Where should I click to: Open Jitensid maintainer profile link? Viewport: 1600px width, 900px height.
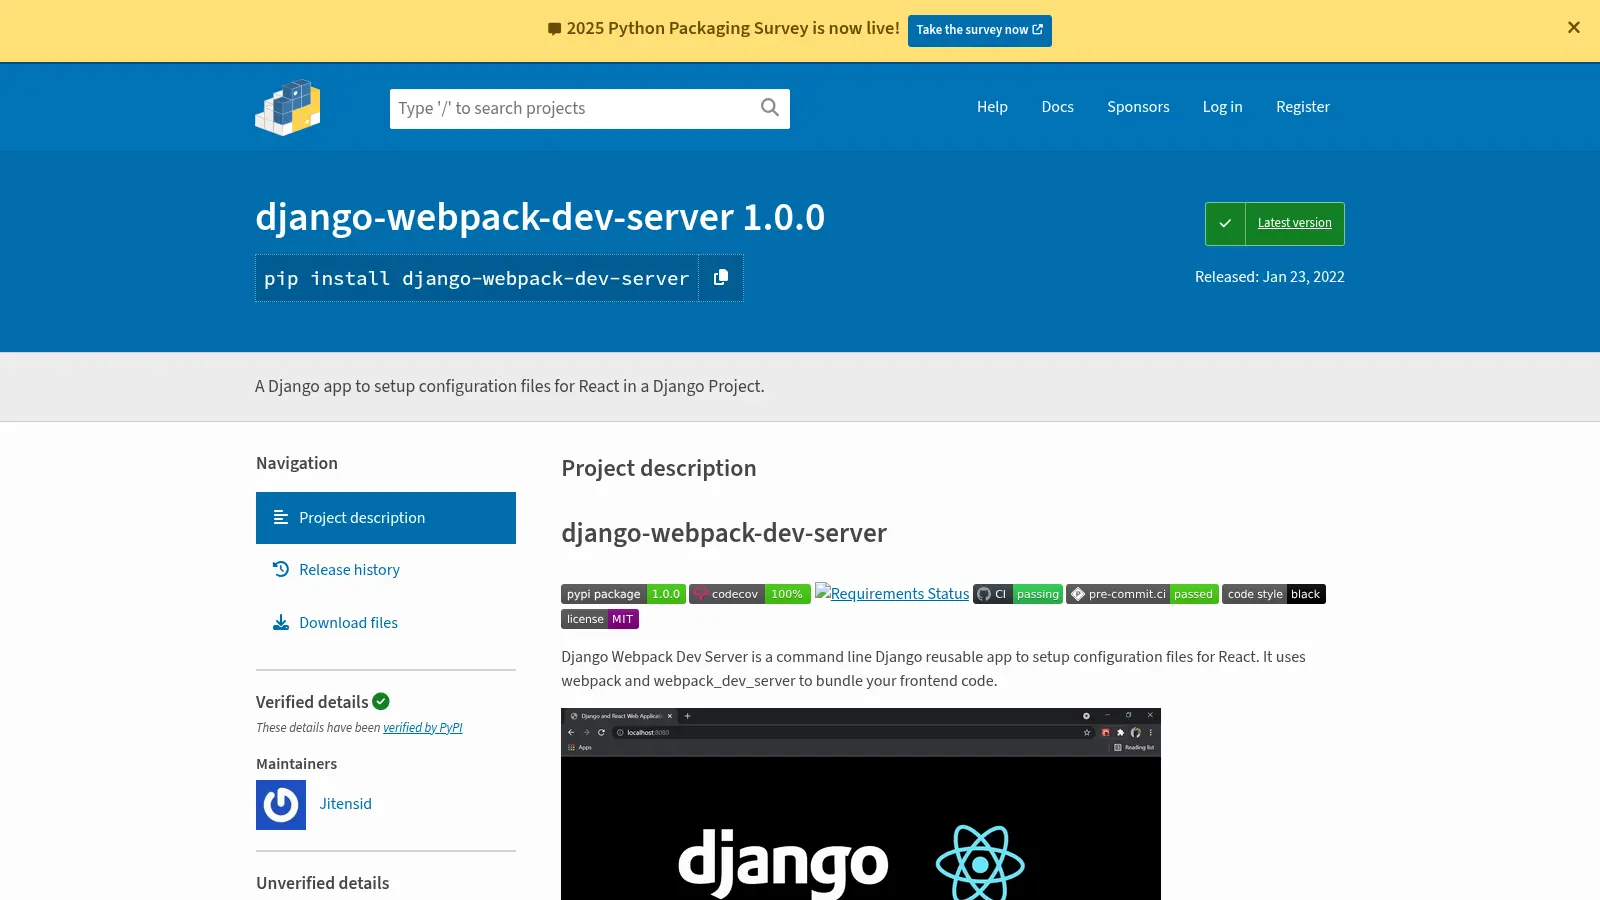pos(346,804)
